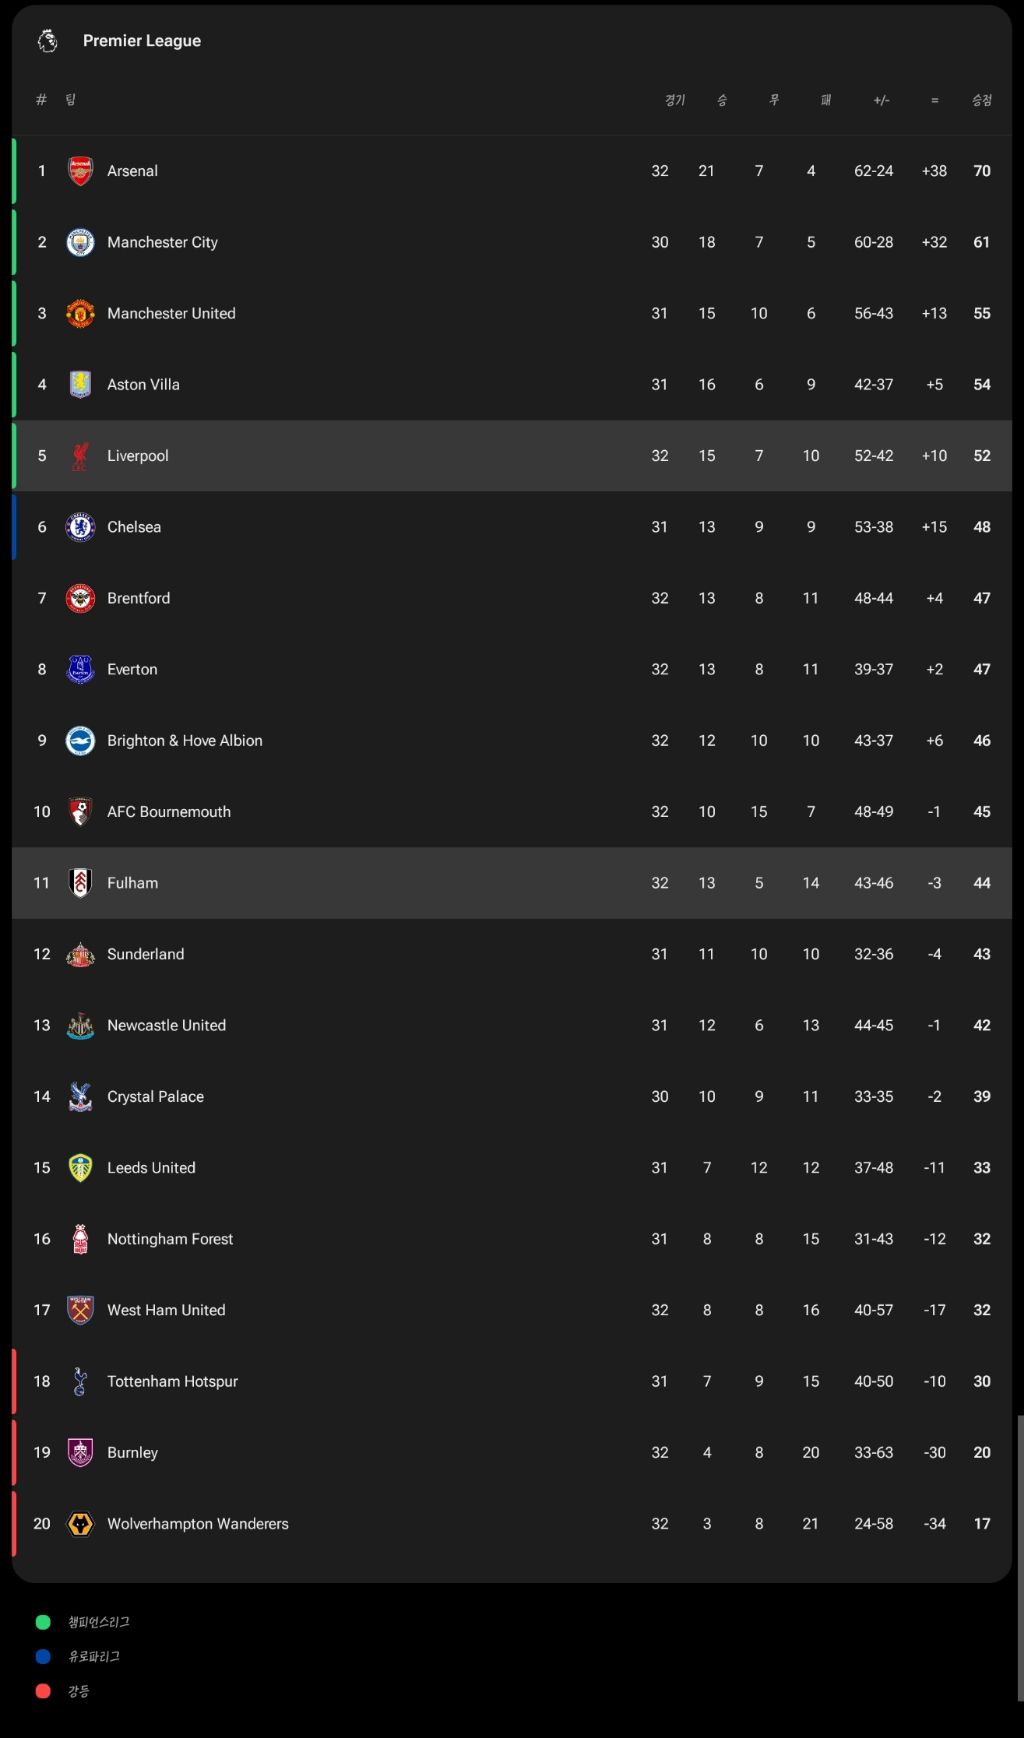Viewport: 1024px width, 1738px height.
Task: Select the Chelsea club badge
Action: tap(80, 527)
